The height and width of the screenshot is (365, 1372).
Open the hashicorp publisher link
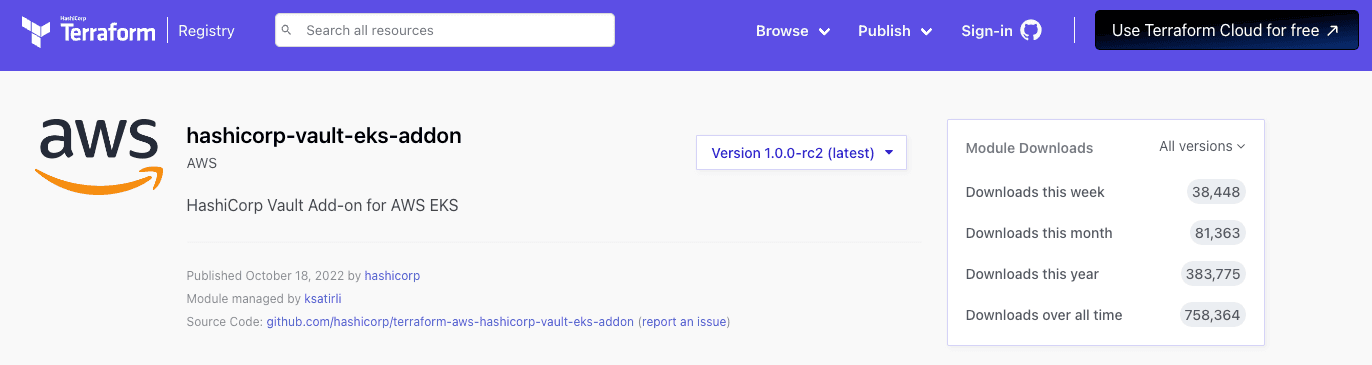(x=392, y=275)
